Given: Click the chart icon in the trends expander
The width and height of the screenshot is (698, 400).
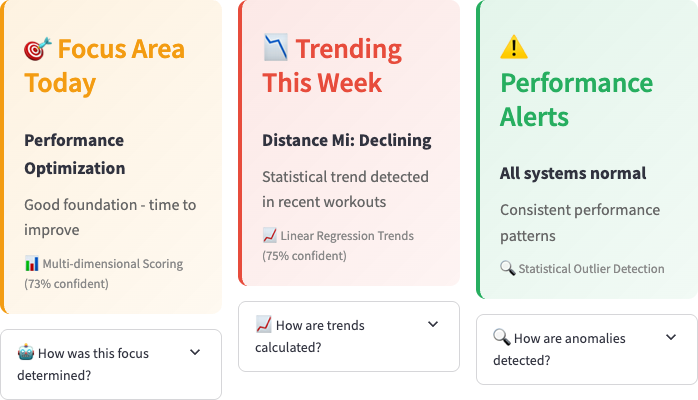Looking at the screenshot, I should [264, 324].
